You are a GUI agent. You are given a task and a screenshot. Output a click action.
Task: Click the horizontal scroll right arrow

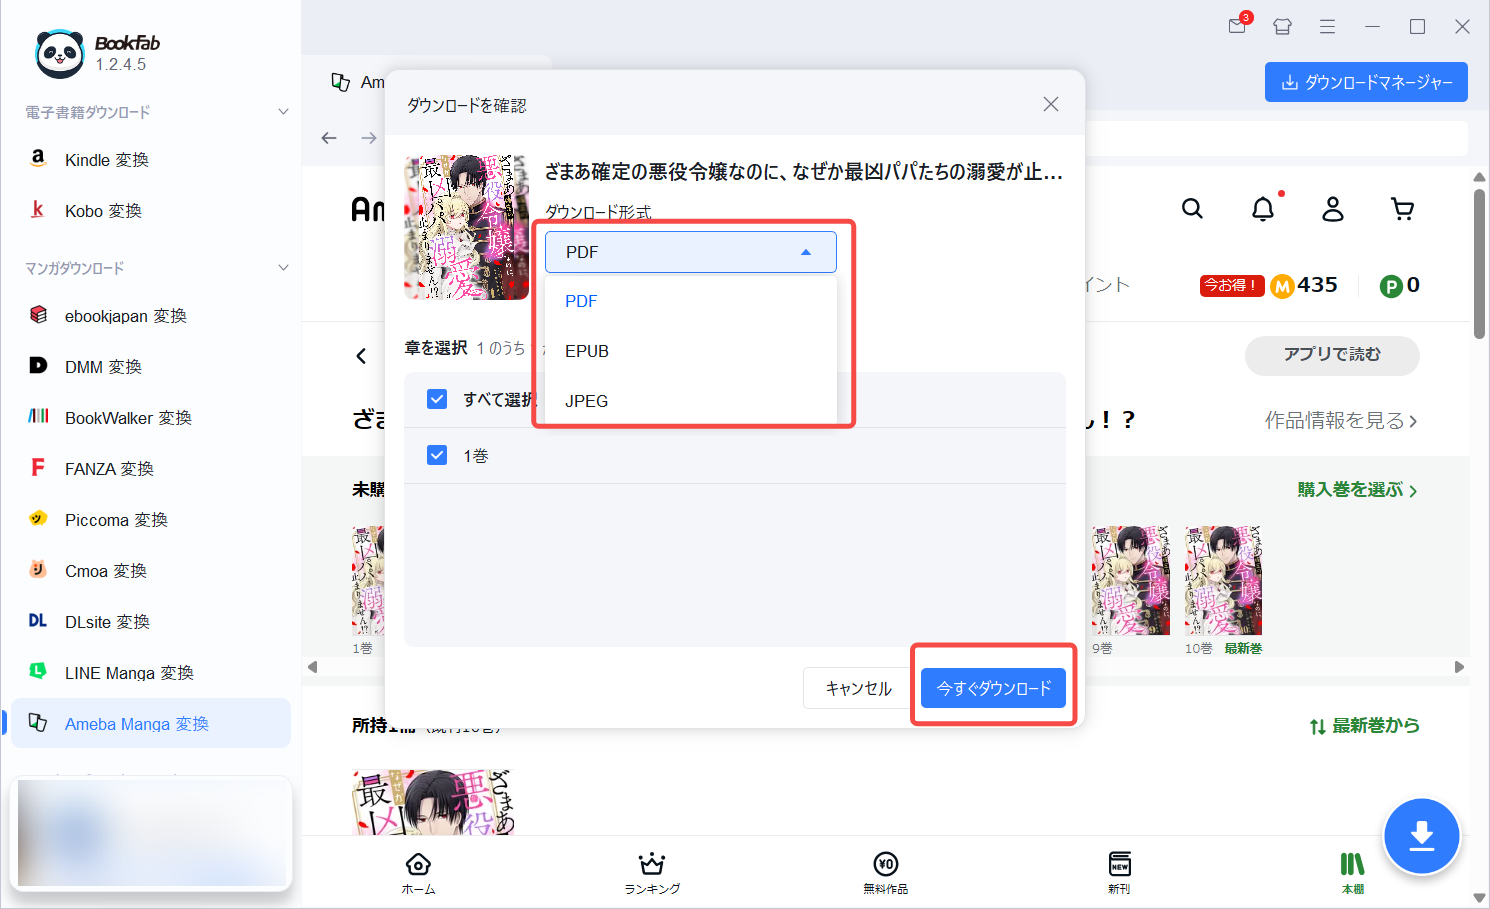click(x=1459, y=667)
